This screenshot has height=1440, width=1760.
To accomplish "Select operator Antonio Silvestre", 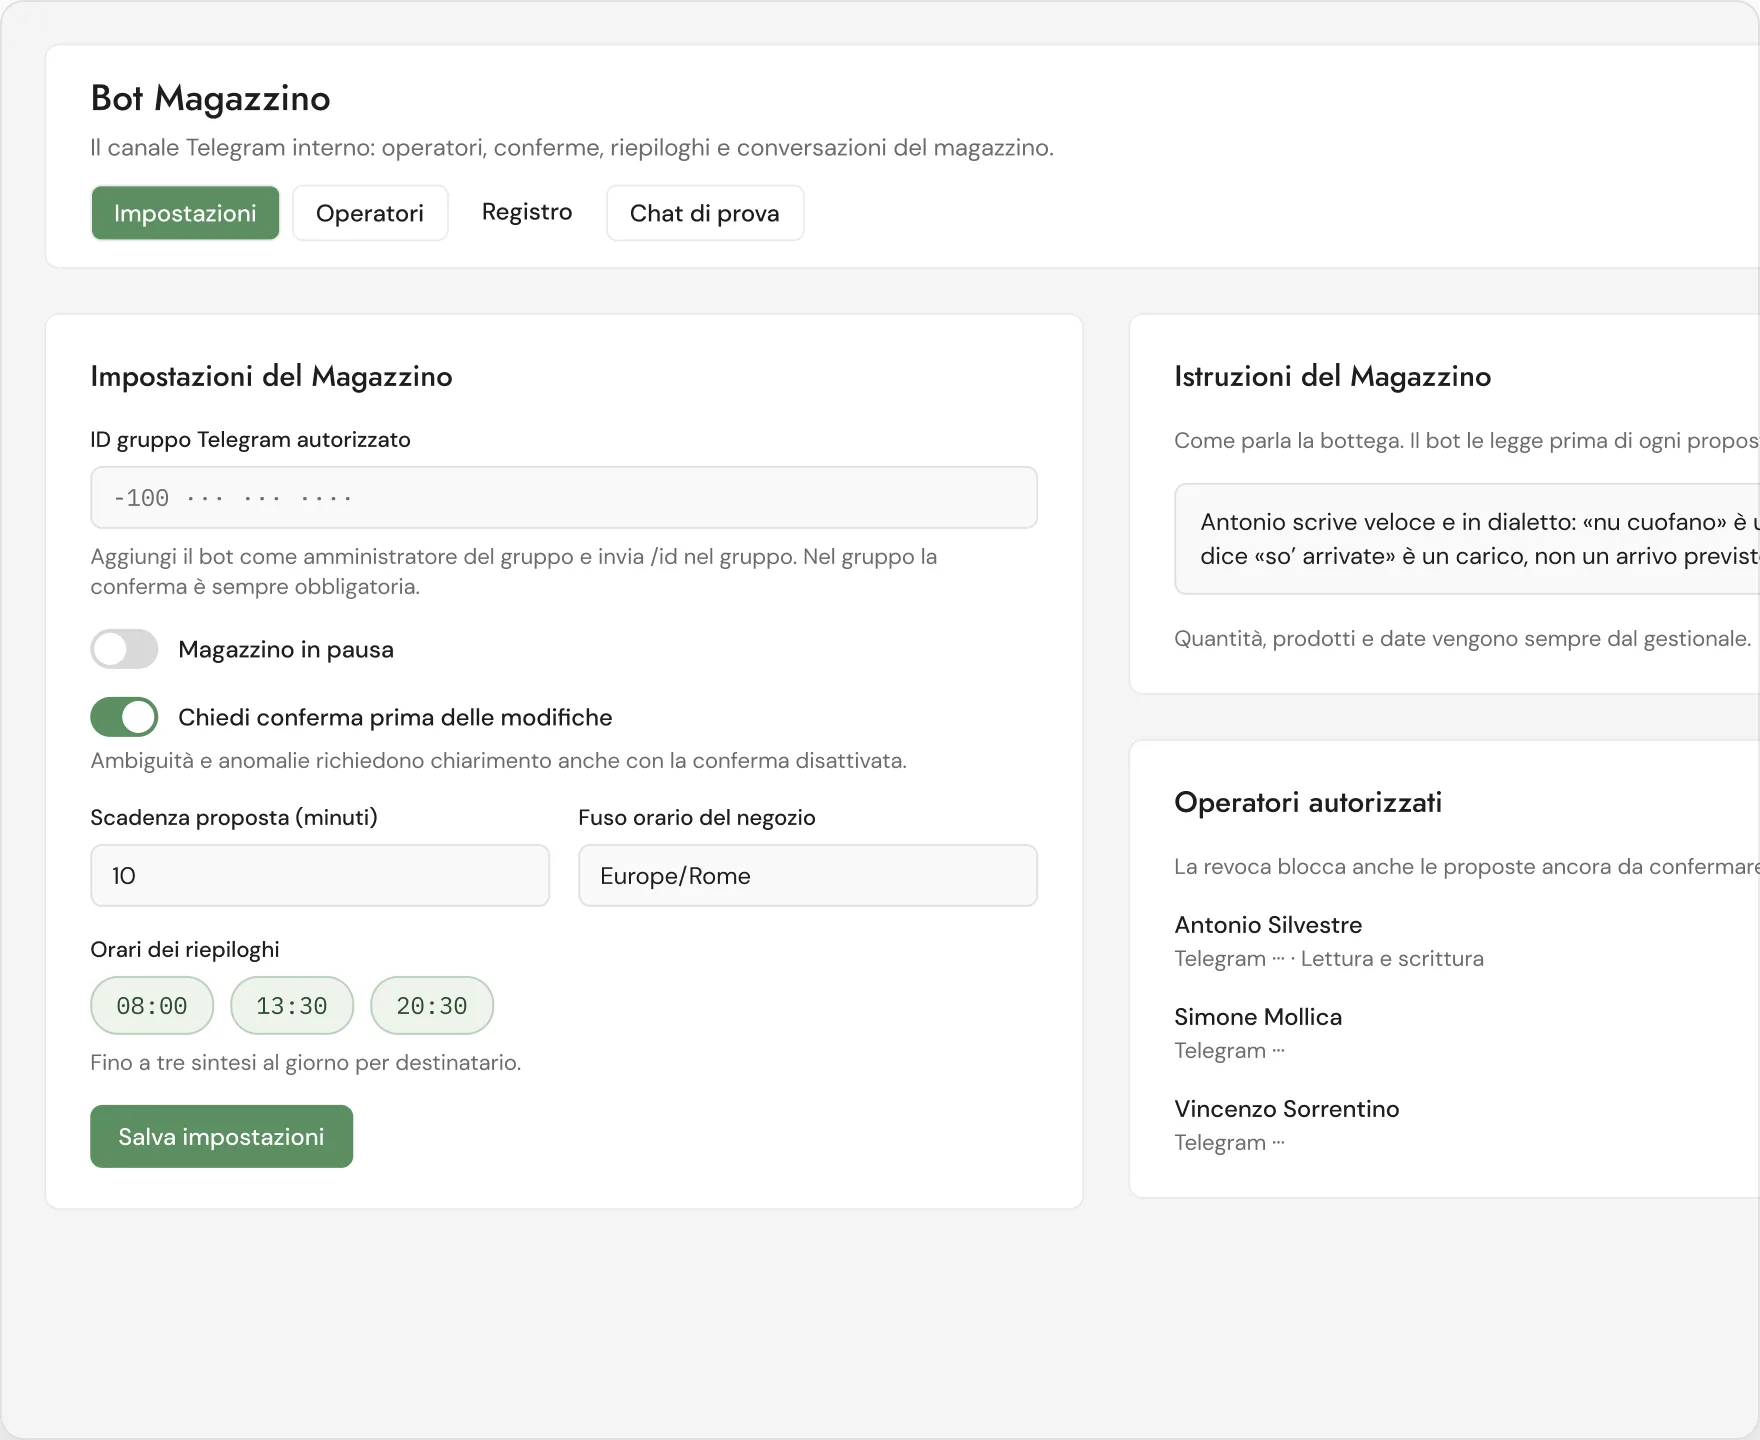I will 1268,925.
